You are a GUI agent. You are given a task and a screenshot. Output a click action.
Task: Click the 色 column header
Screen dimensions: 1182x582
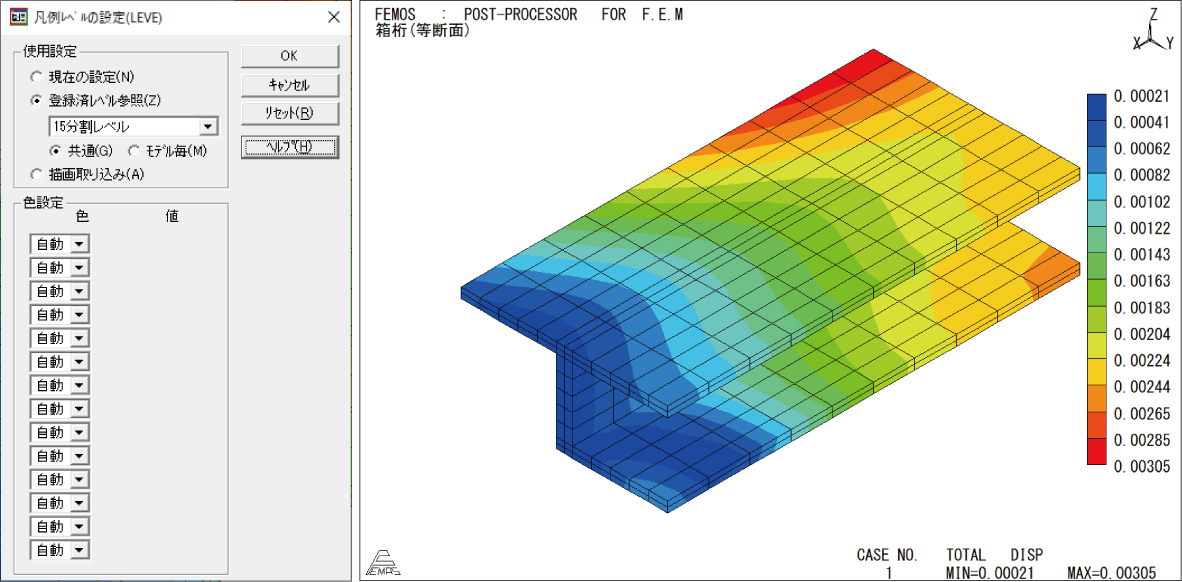pyautogui.click(x=83, y=216)
